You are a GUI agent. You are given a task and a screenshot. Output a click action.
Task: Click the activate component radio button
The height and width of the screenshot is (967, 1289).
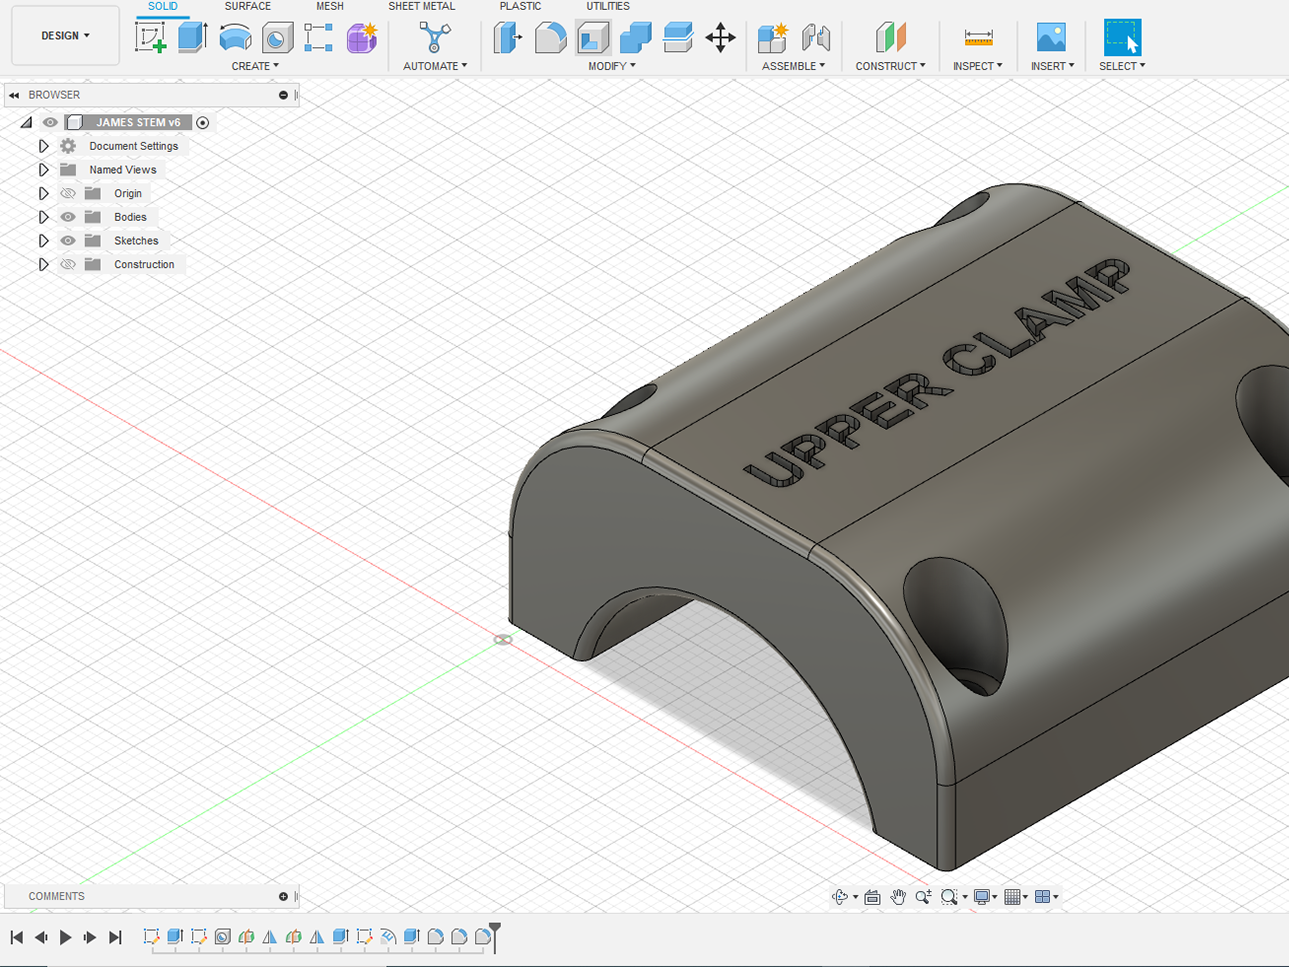203,122
